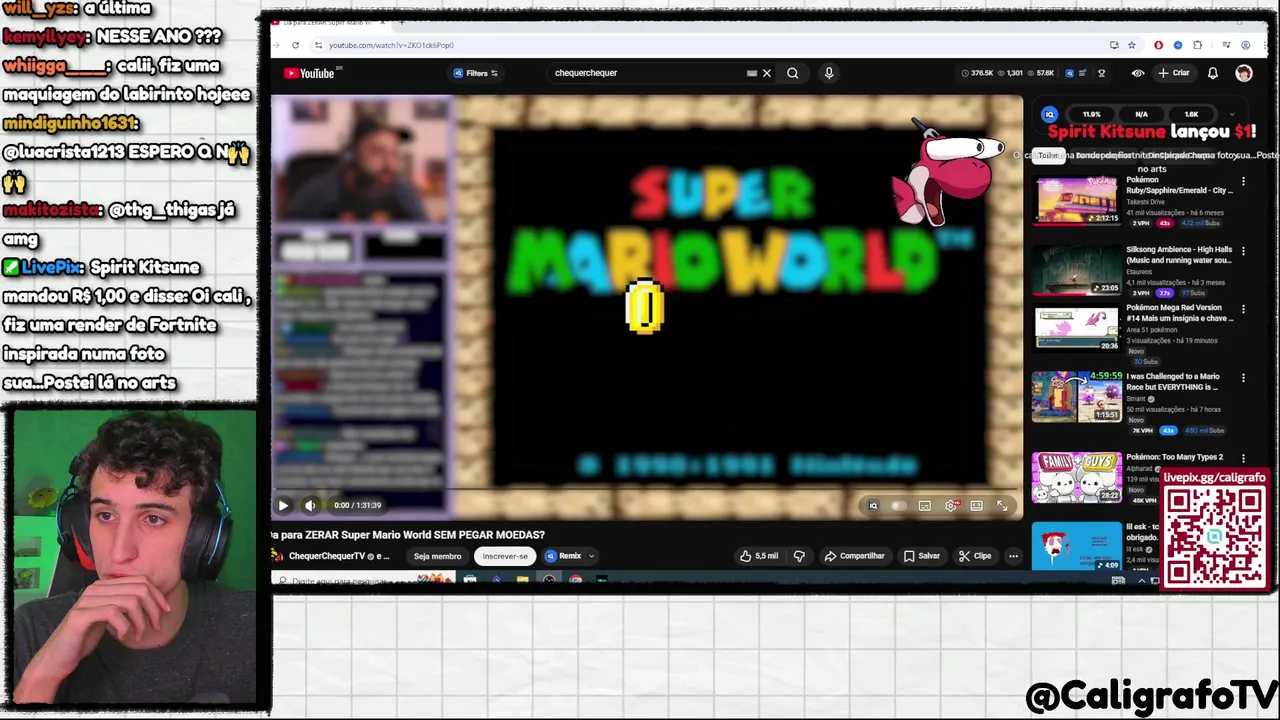1280x720 pixels.
Task: Open options for Mario Race video
Action: [1243, 378]
